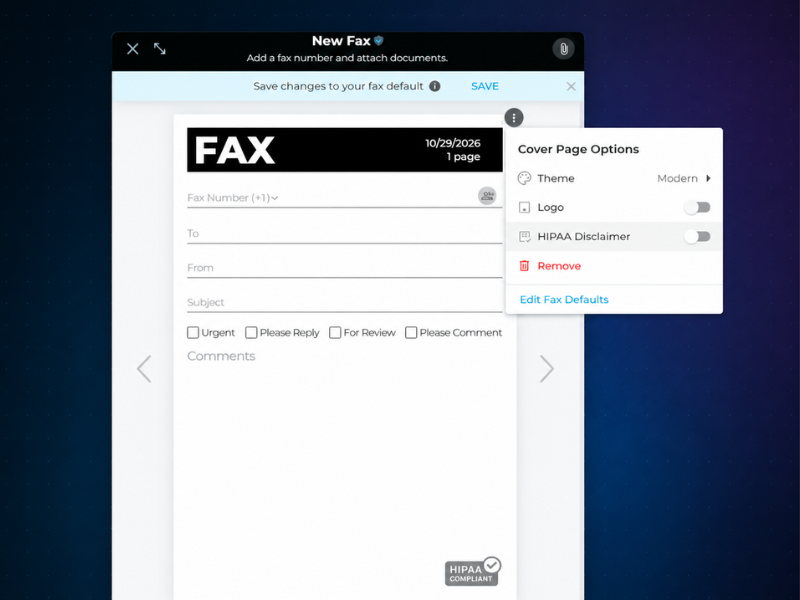Go to next page with right arrow
The image size is (800, 600).
pyautogui.click(x=546, y=368)
